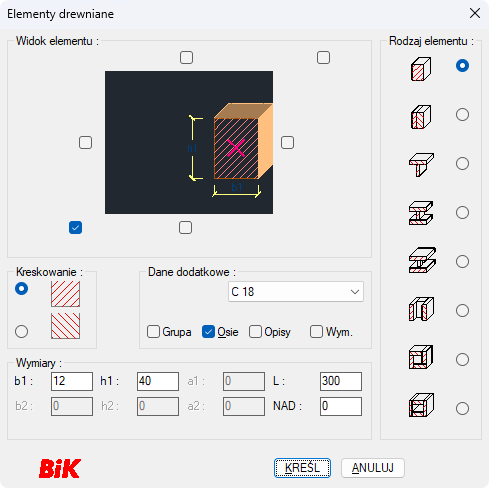This screenshot has height=488, width=489.
Task: Open the C 18 timber class dropdown
Action: pyautogui.click(x=296, y=292)
